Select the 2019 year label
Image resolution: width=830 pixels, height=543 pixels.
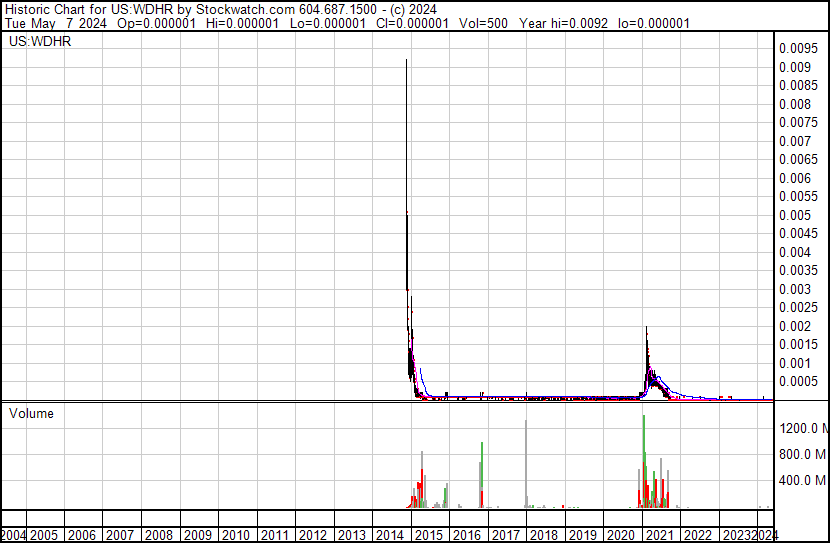582,535
